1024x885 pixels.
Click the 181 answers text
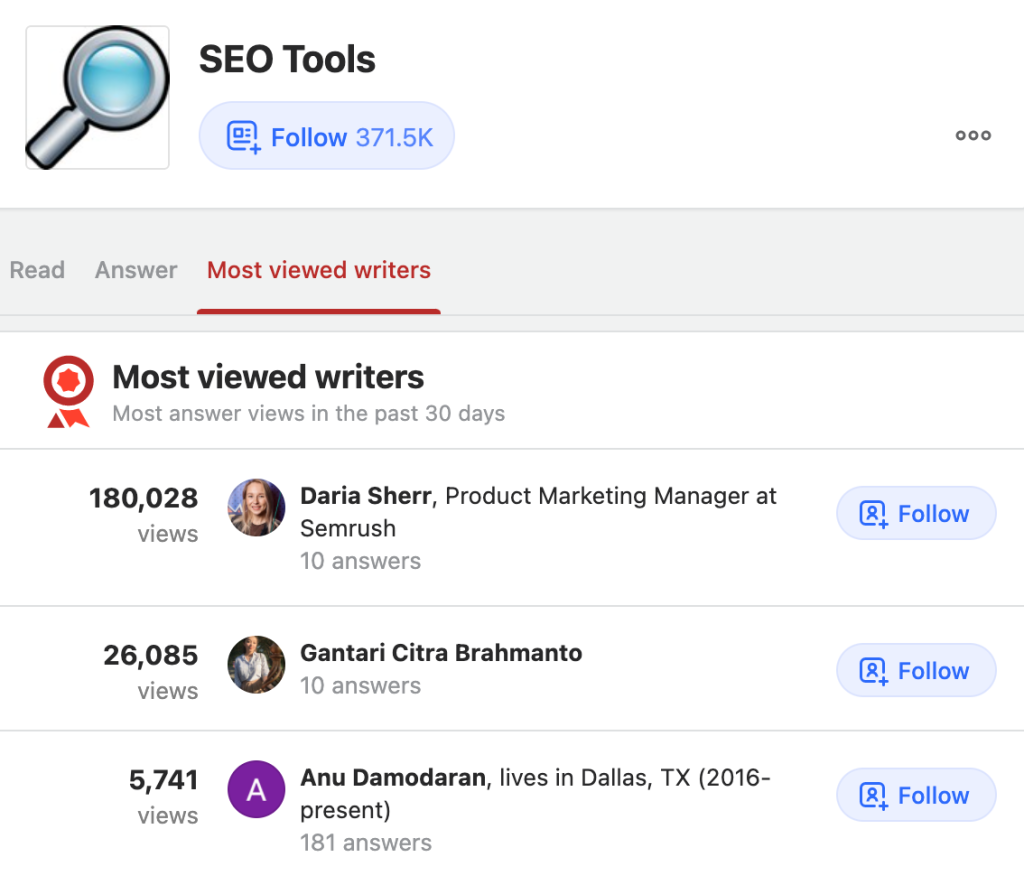tap(366, 843)
